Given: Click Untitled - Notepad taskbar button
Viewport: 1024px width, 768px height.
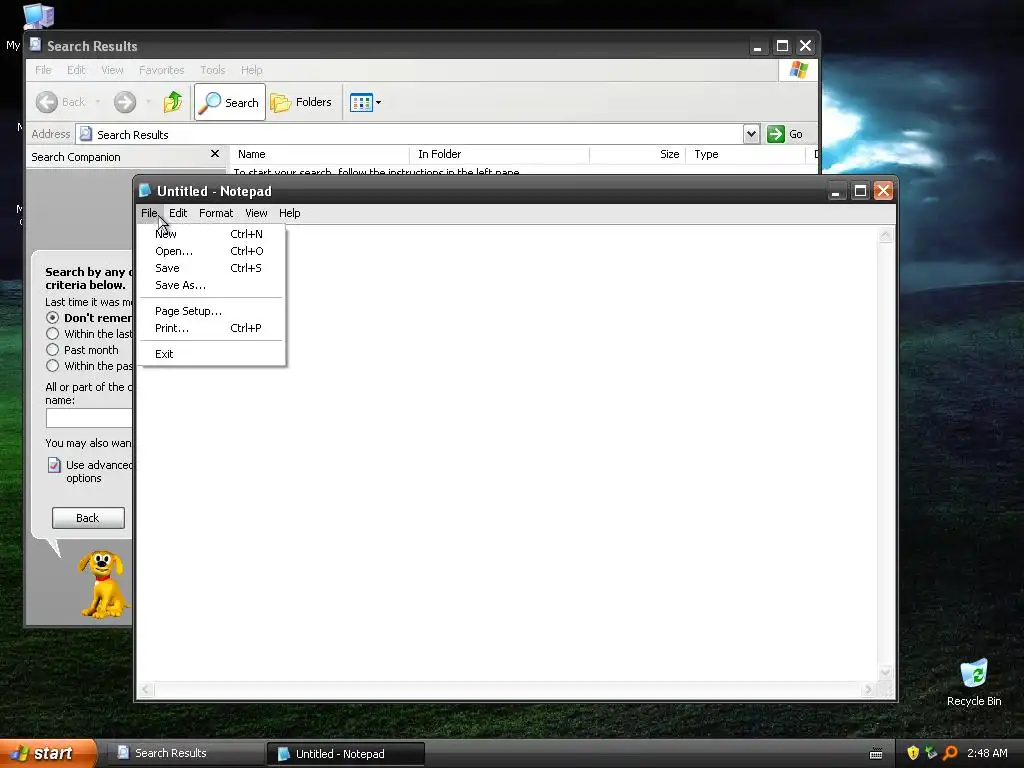Looking at the screenshot, I should tap(345, 754).
